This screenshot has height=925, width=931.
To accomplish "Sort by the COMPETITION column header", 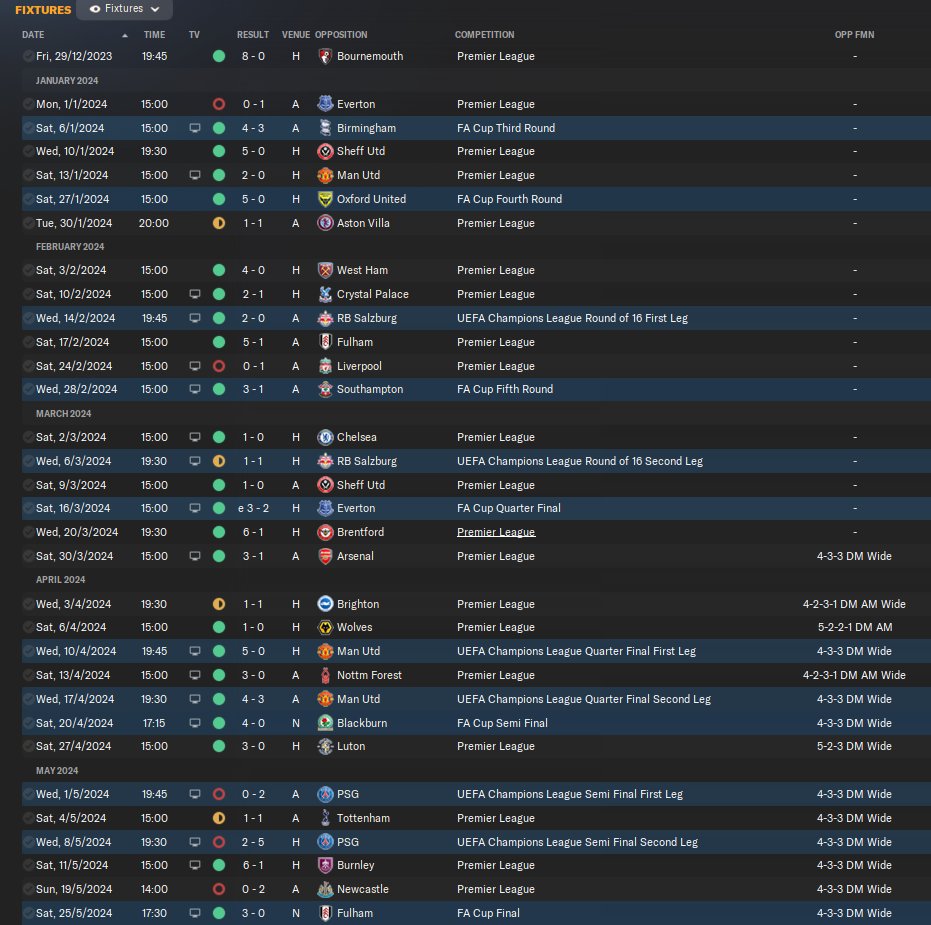I will (x=484, y=34).
